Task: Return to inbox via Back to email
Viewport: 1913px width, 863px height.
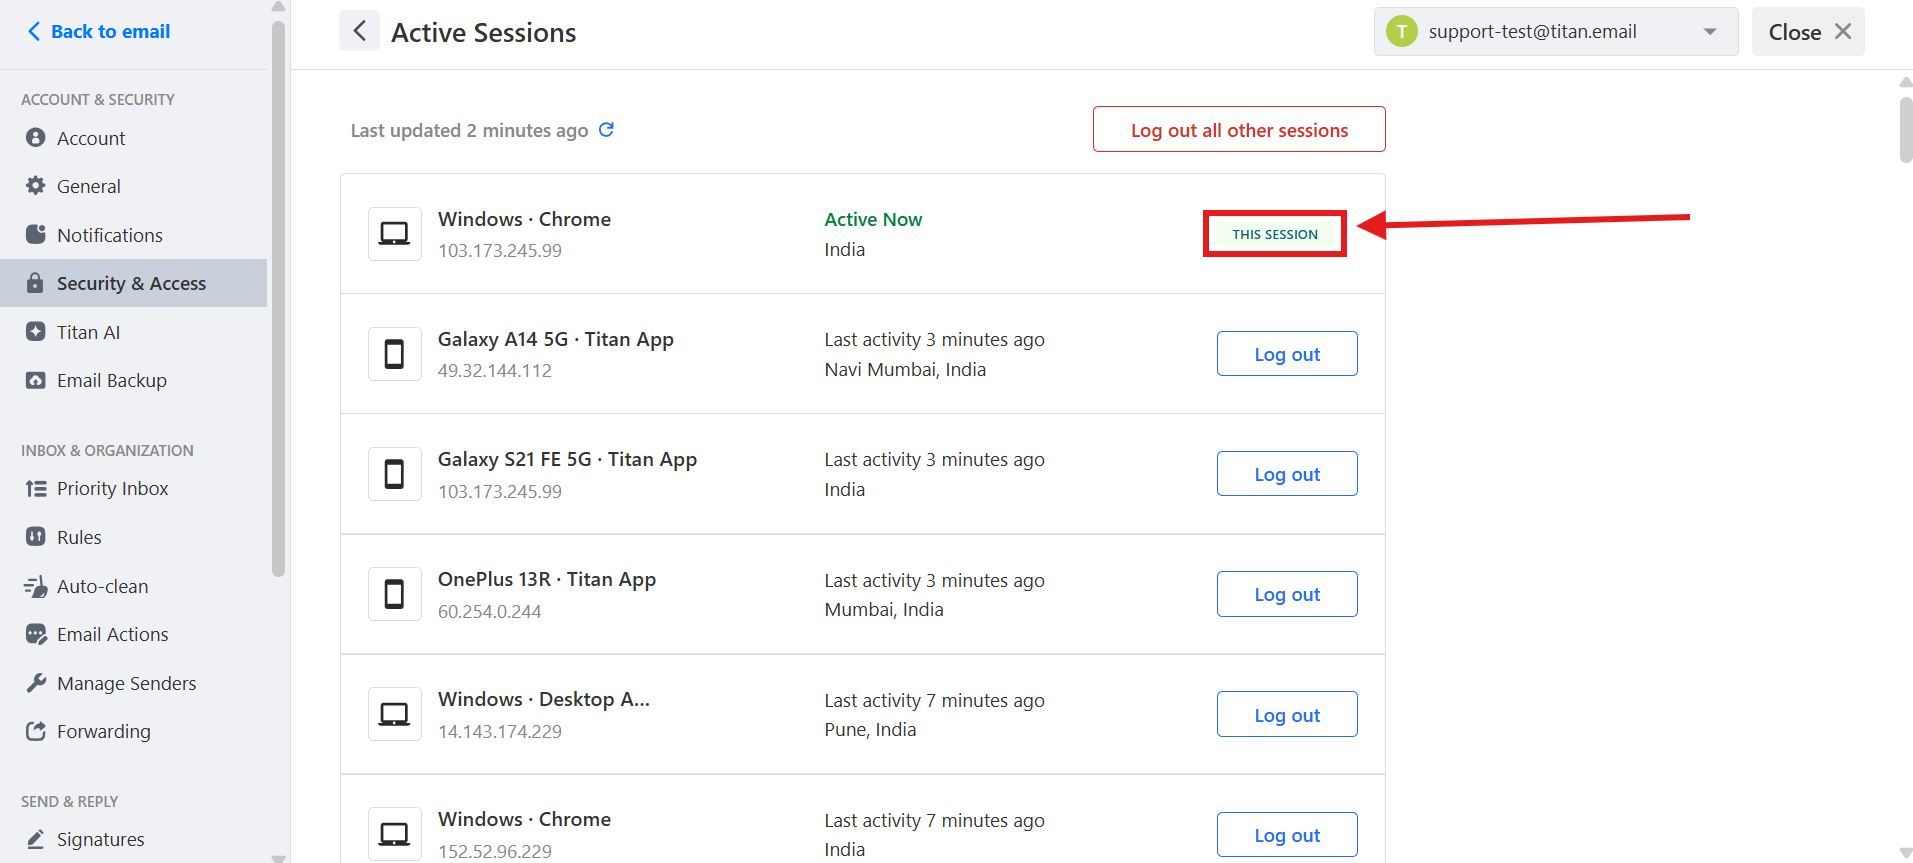Action: tap(98, 31)
